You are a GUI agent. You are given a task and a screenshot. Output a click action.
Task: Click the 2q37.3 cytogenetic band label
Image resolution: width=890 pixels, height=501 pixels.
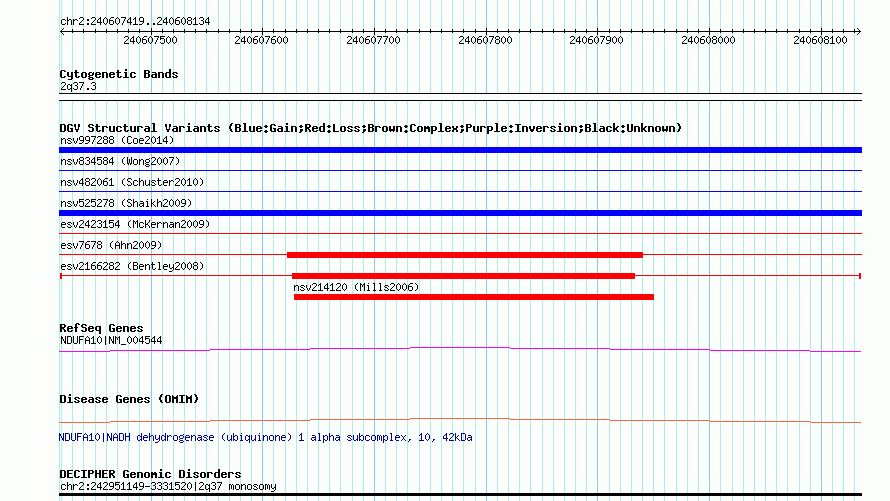pos(78,86)
